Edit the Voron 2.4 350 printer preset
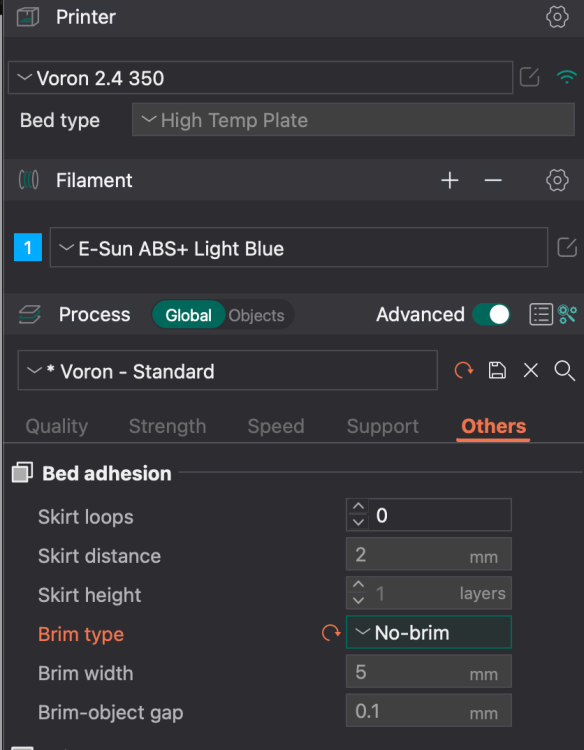The image size is (584, 750). click(x=529, y=77)
